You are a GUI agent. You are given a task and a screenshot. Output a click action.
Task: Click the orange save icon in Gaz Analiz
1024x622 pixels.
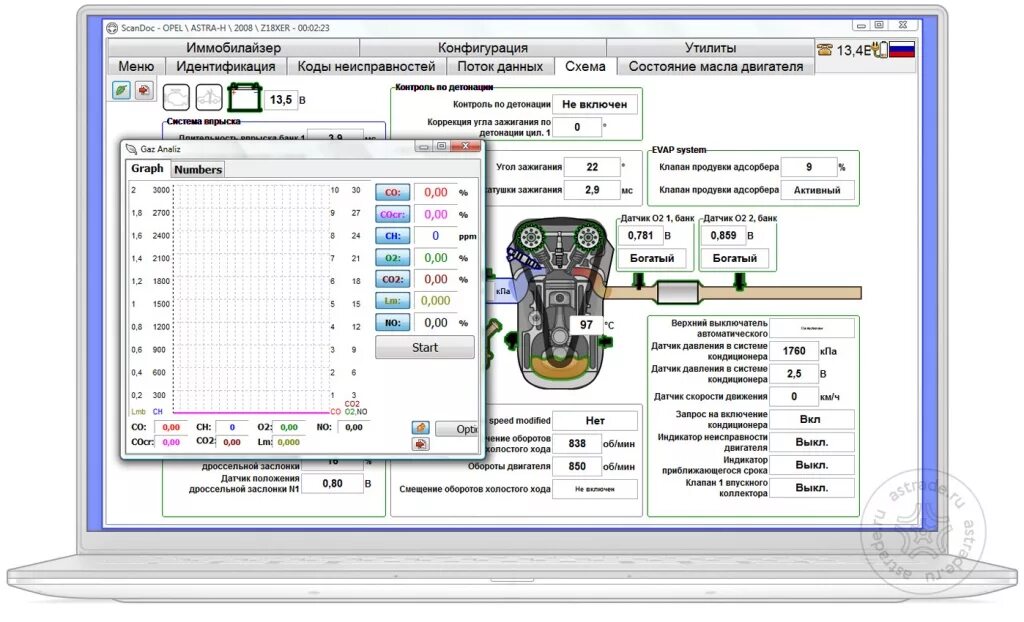[421, 427]
